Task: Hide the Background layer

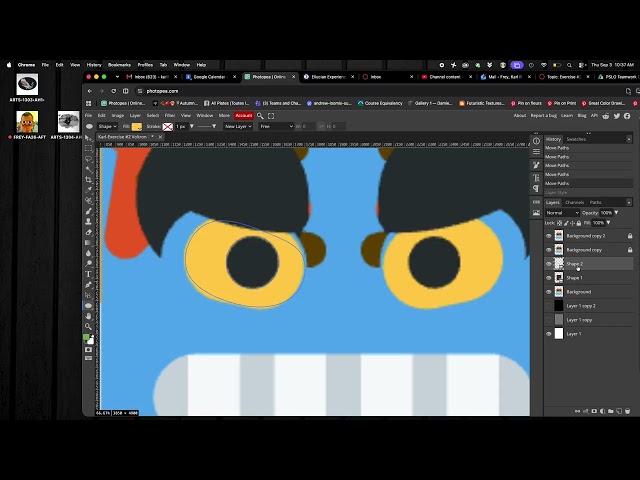Action: click(549, 292)
